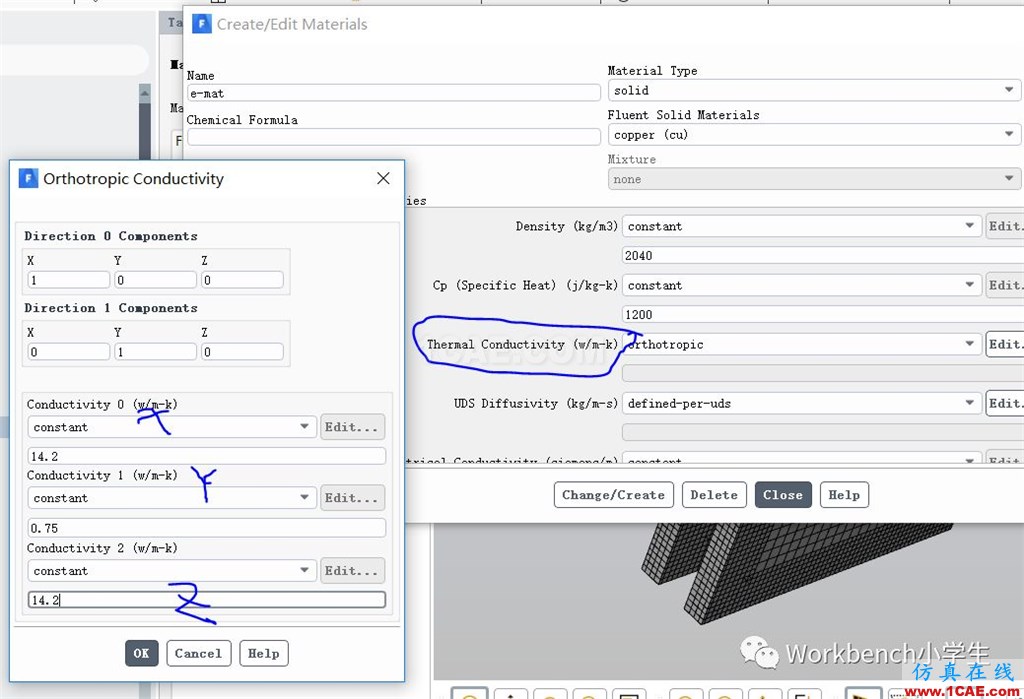Click Edit button for UDS Diffusivity

point(1004,403)
